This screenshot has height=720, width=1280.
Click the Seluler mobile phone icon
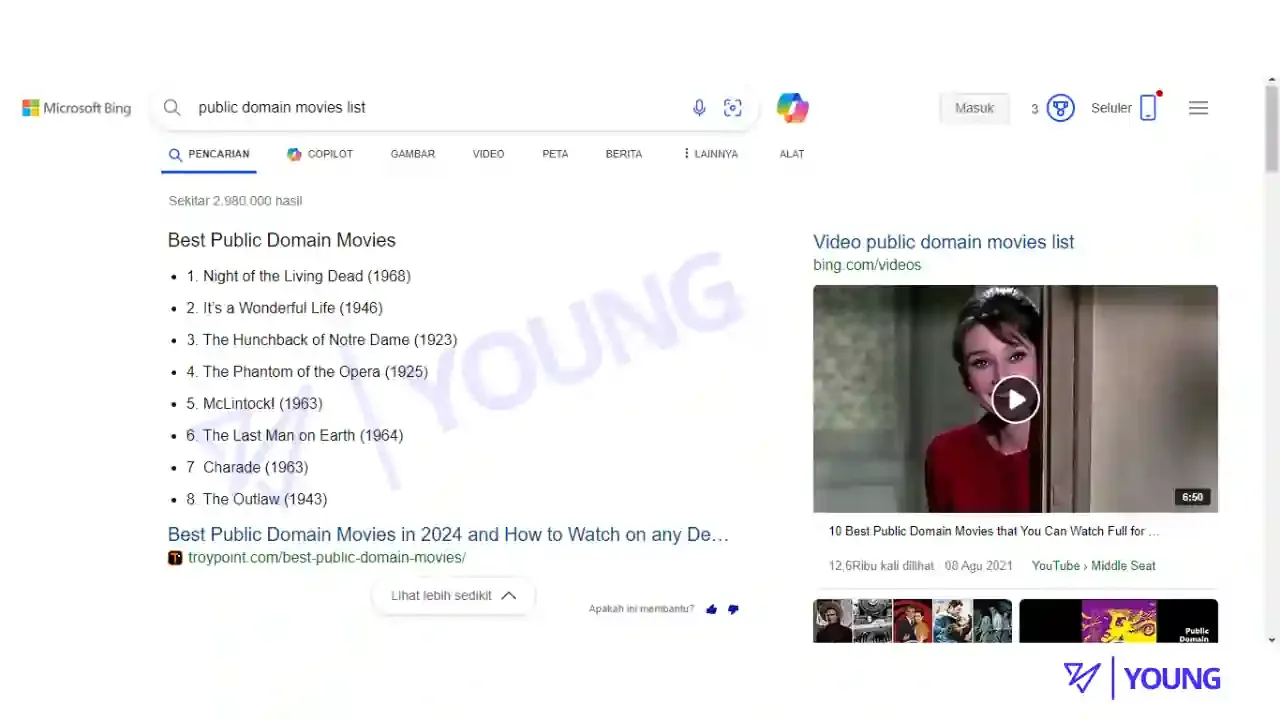[x=1148, y=108]
